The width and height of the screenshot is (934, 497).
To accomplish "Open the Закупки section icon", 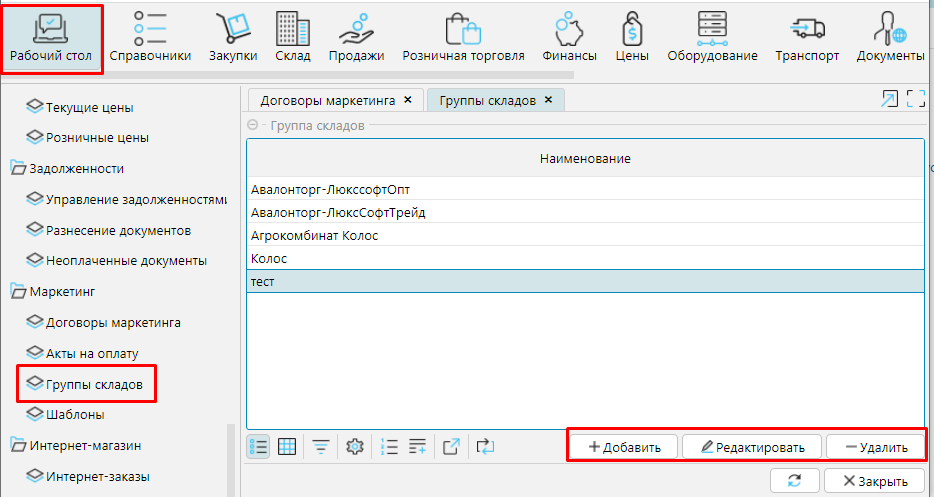I will 233,37.
